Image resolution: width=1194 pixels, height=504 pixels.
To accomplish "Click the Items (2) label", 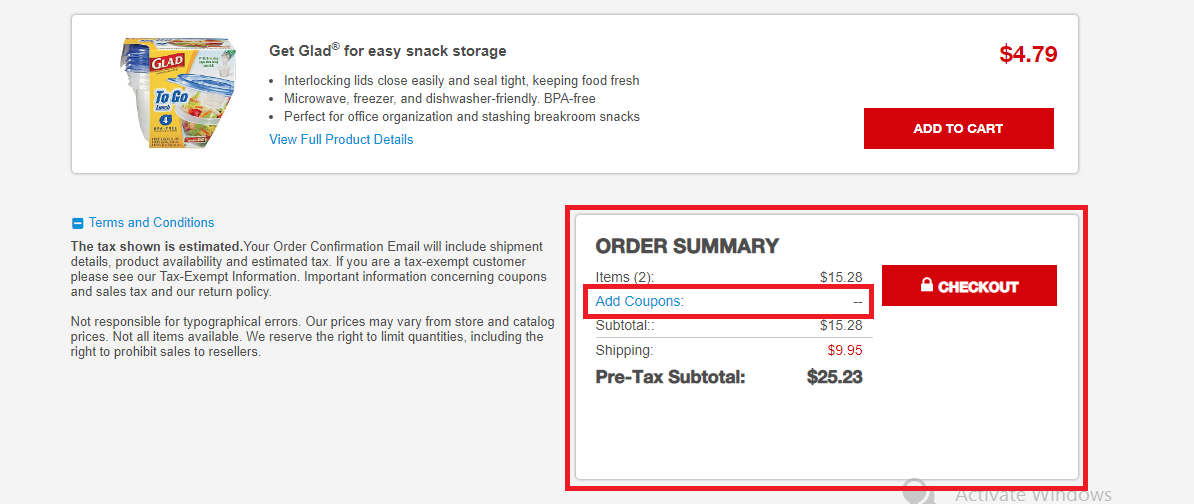I will [x=624, y=277].
